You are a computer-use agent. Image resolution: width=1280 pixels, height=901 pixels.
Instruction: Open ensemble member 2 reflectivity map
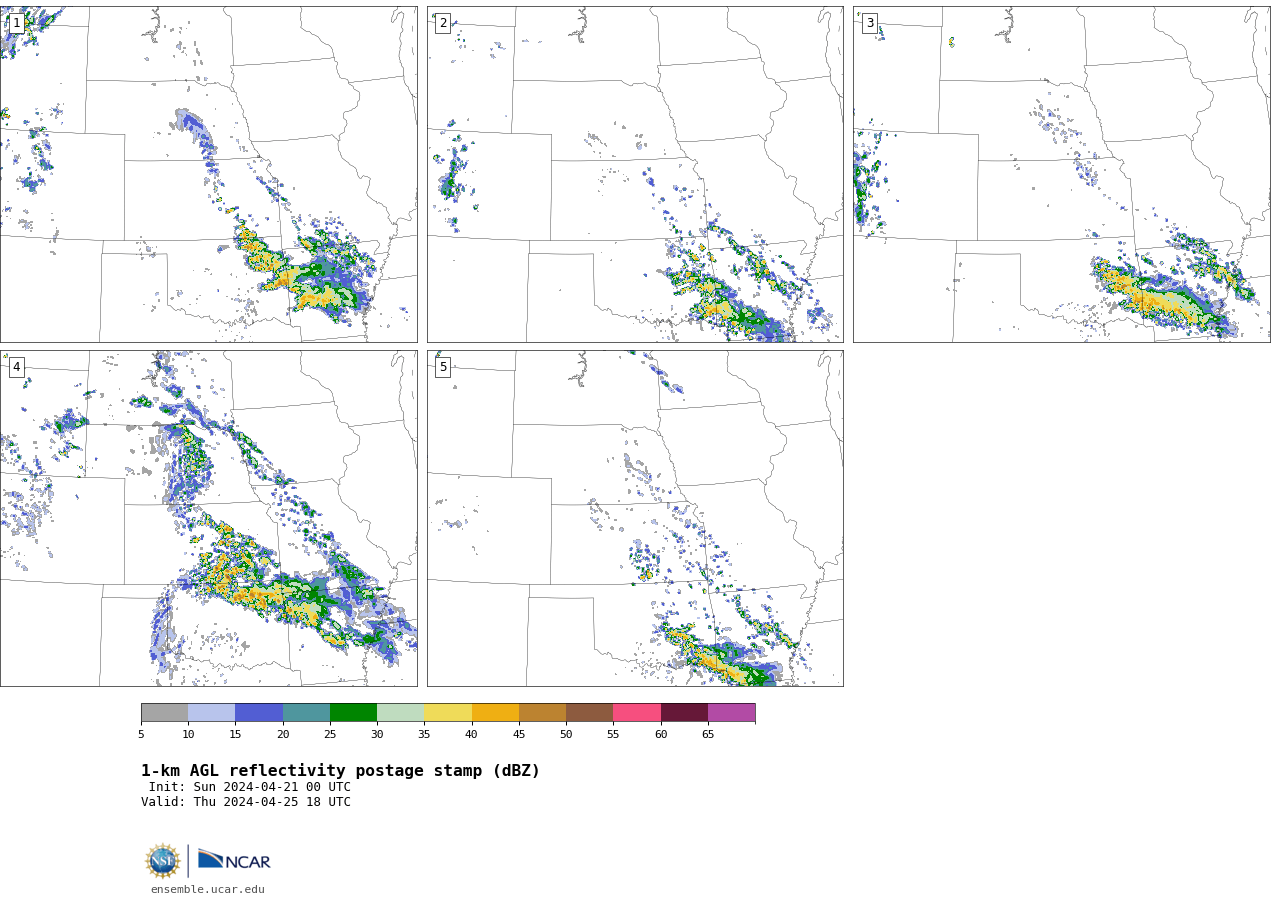coord(635,174)
